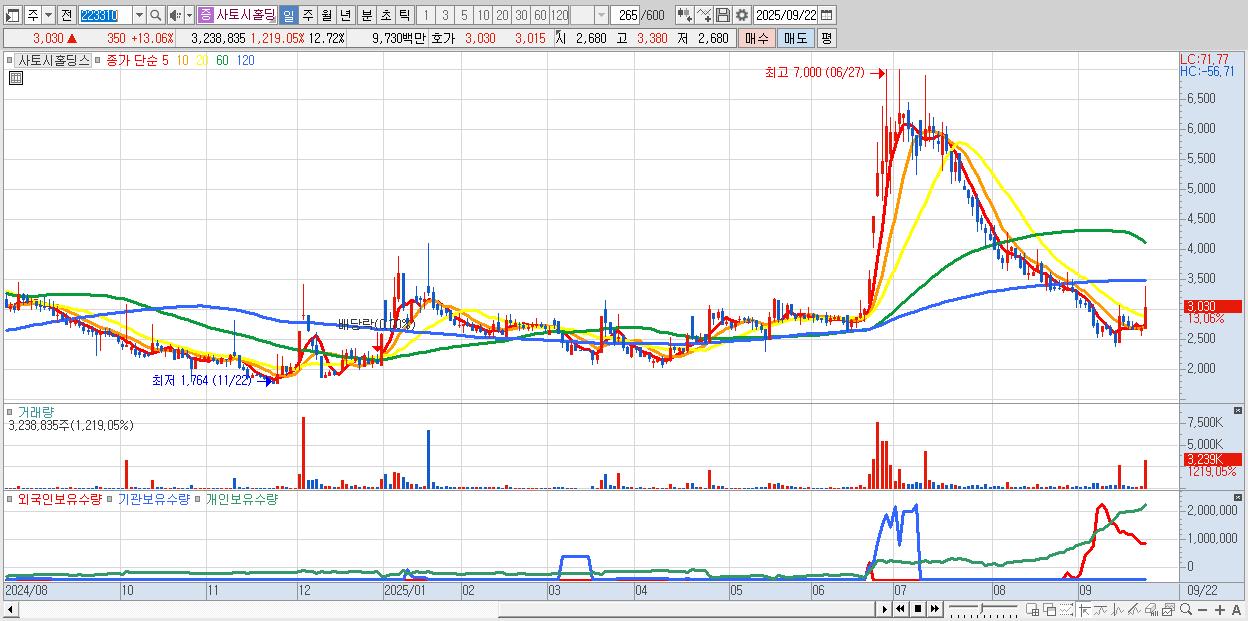Click the stop square button

click(918, 609)
